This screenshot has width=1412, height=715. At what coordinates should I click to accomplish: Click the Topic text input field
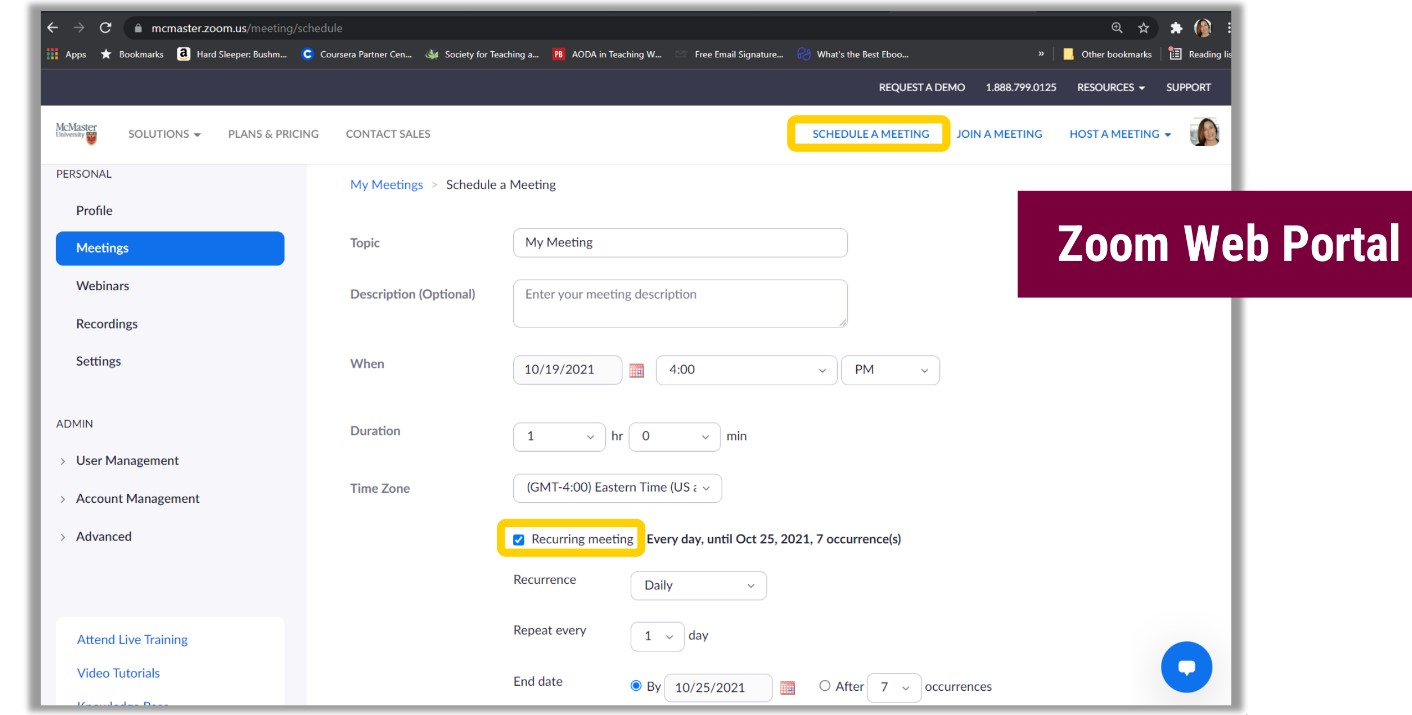tap(680, 243)
